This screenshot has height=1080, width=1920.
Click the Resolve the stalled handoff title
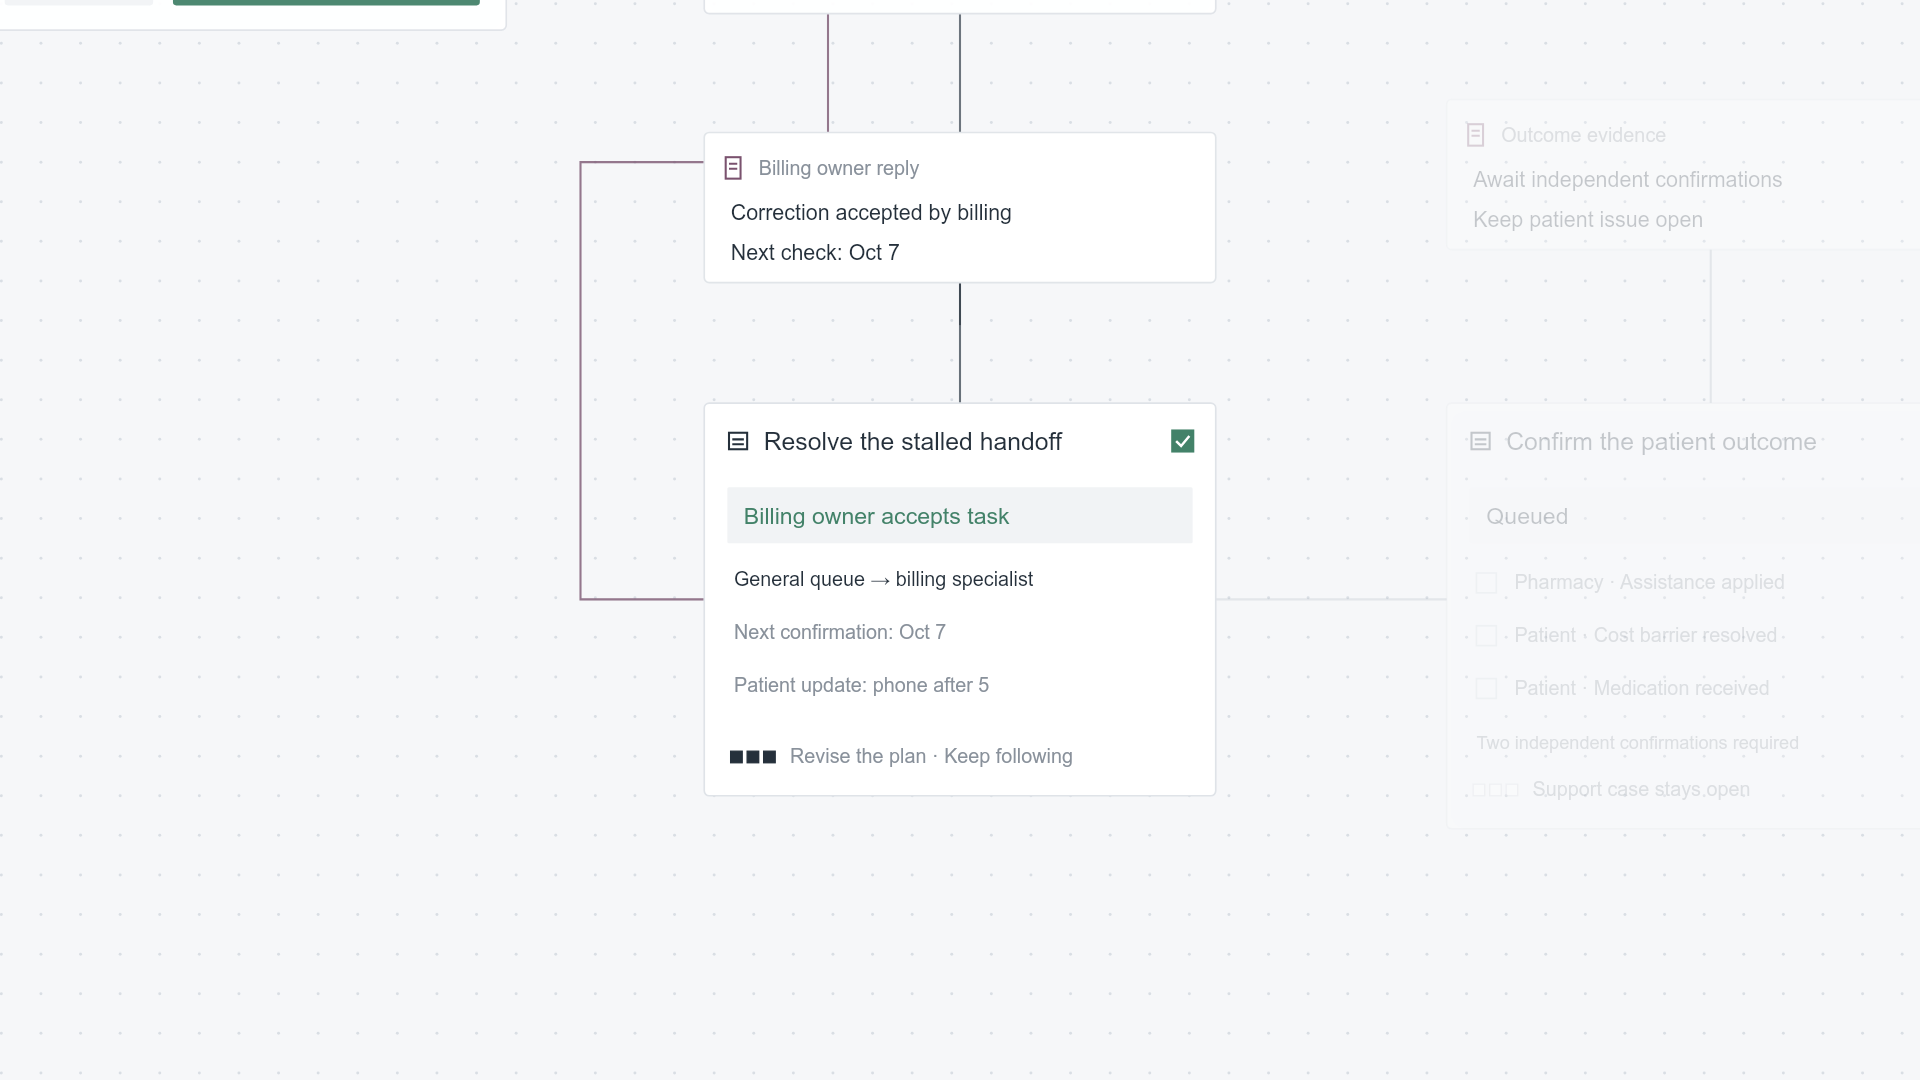coord(913,441)
